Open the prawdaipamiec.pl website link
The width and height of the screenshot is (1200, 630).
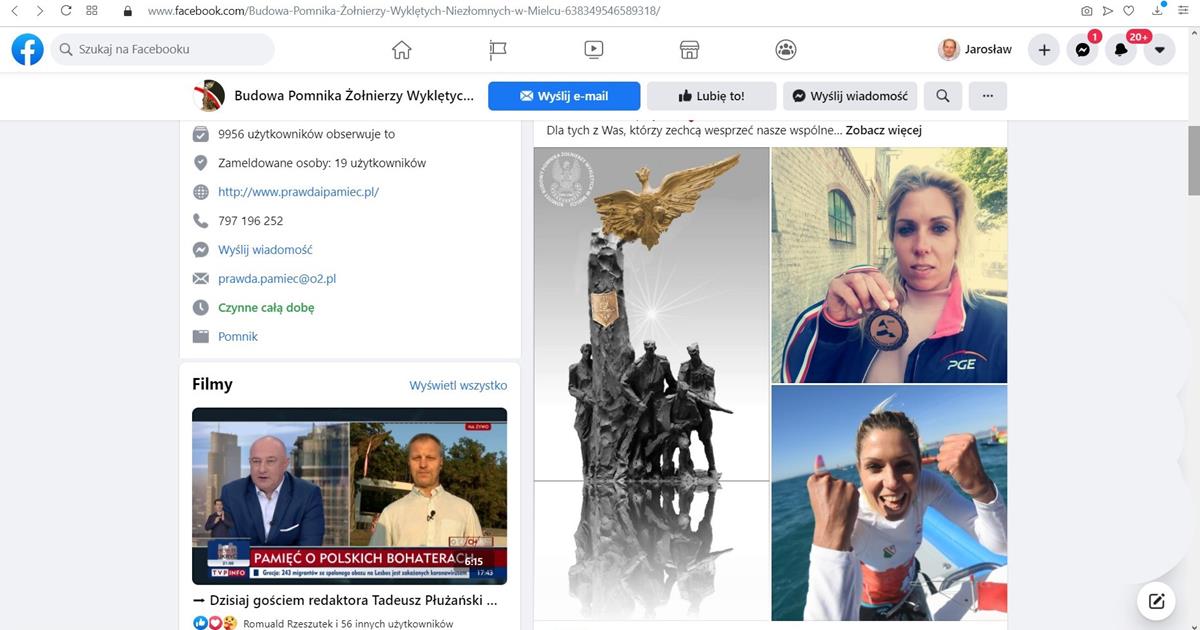pyautogui.click(x=298, y=192)
